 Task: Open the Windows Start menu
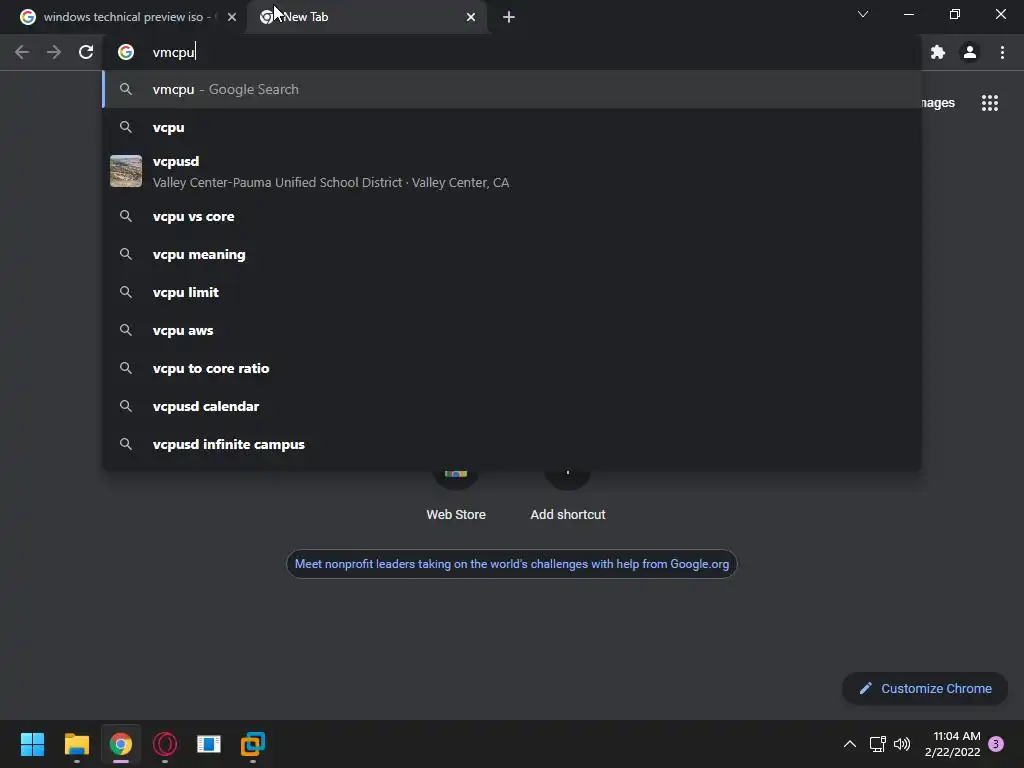[32, 744]
